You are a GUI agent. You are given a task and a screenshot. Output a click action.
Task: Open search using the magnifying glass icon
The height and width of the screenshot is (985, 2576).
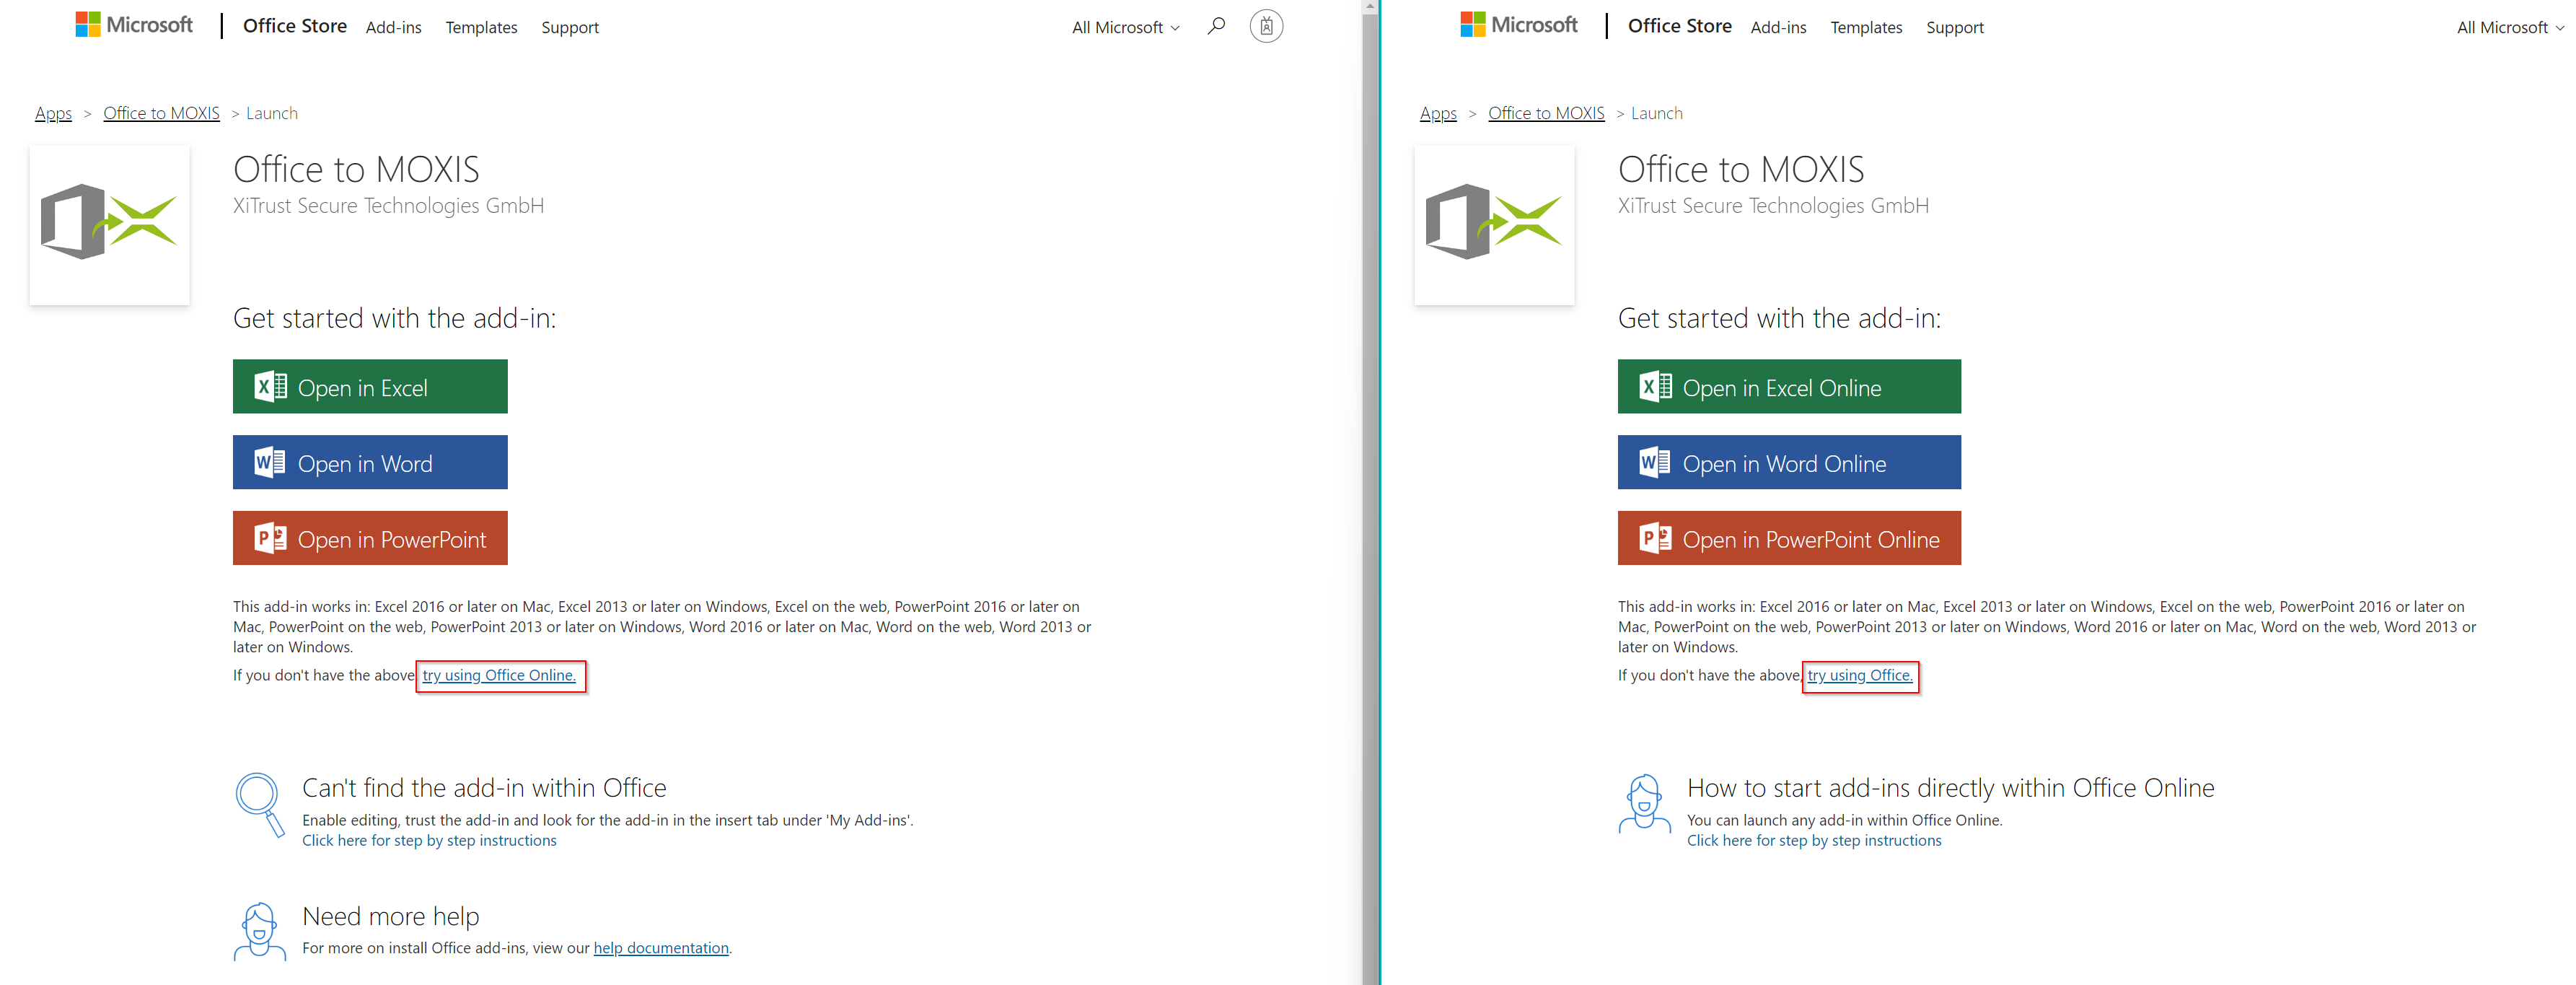coord(1216,26)
